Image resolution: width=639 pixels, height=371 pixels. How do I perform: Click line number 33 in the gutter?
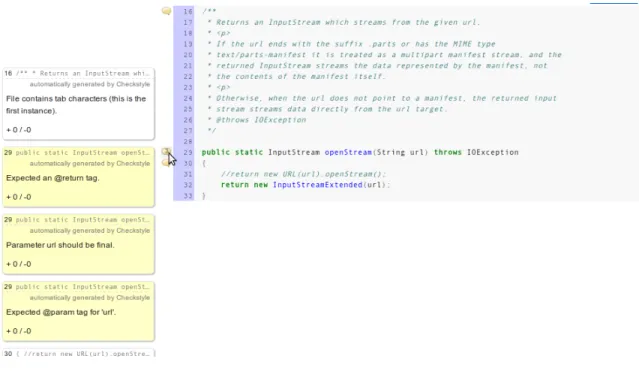tap(187, 196)
